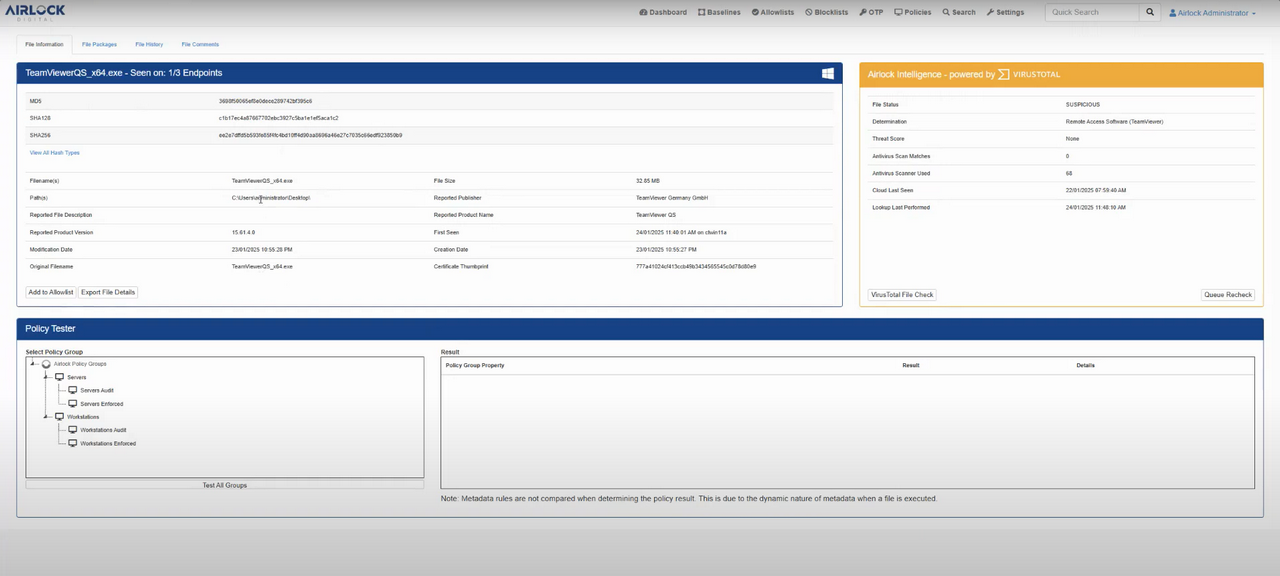Run Test All Groups in Policy Tester
The image size is (1280, 576).
(x=224, y=485)
